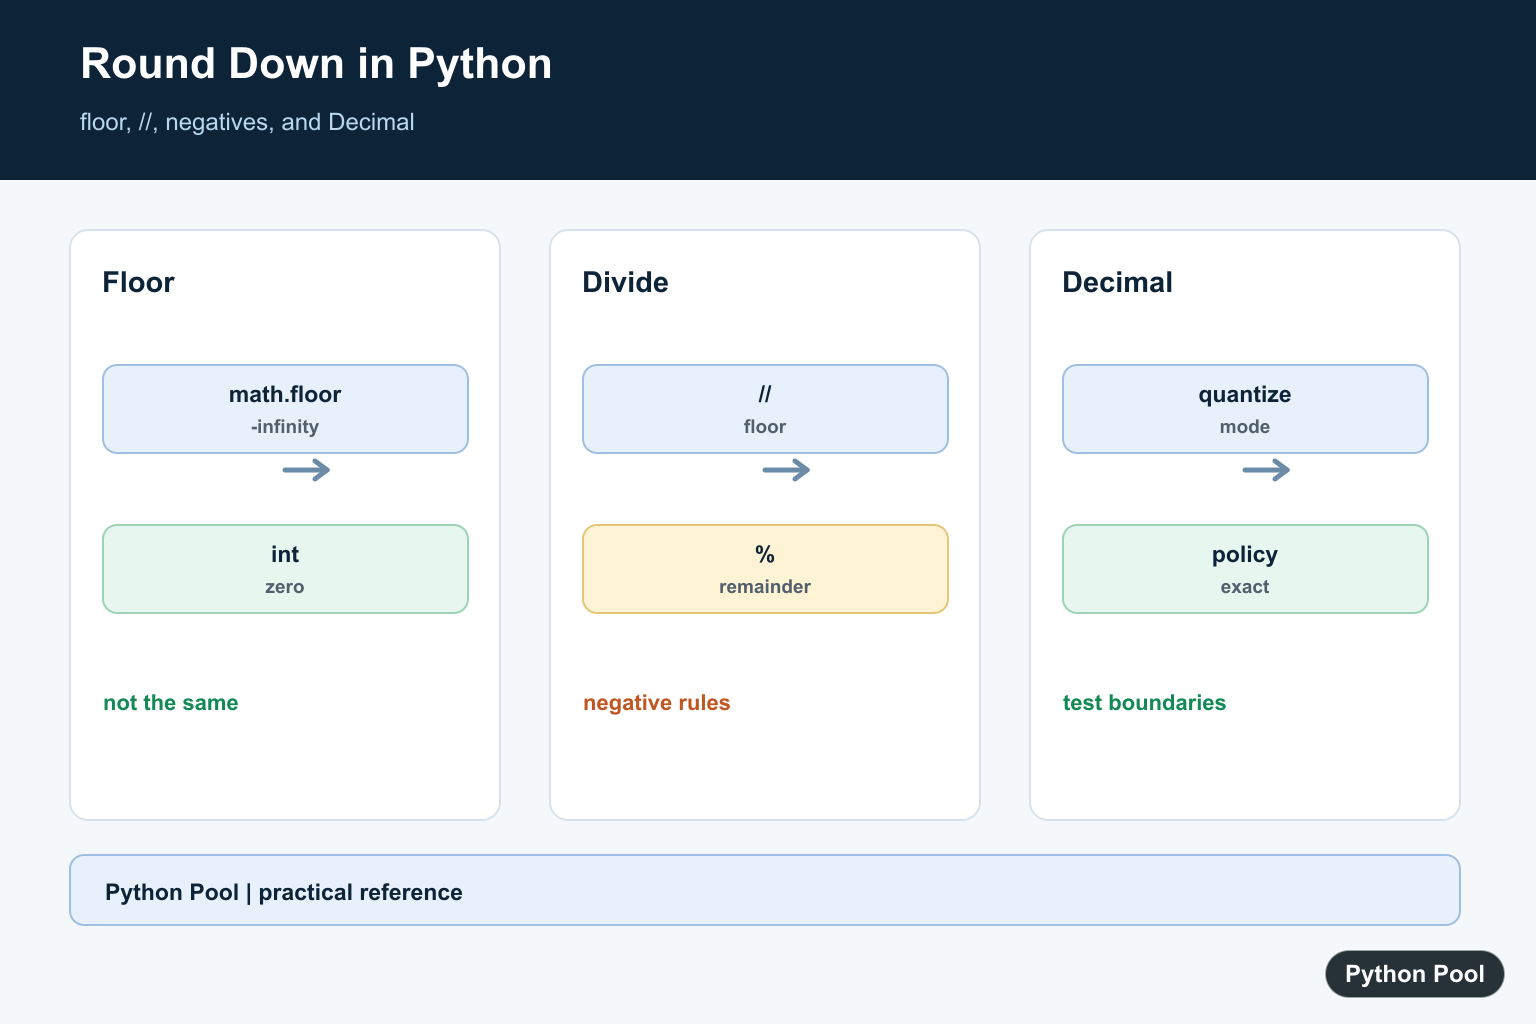
Task: Select the policy exact box
Action: pos(1245,569)
